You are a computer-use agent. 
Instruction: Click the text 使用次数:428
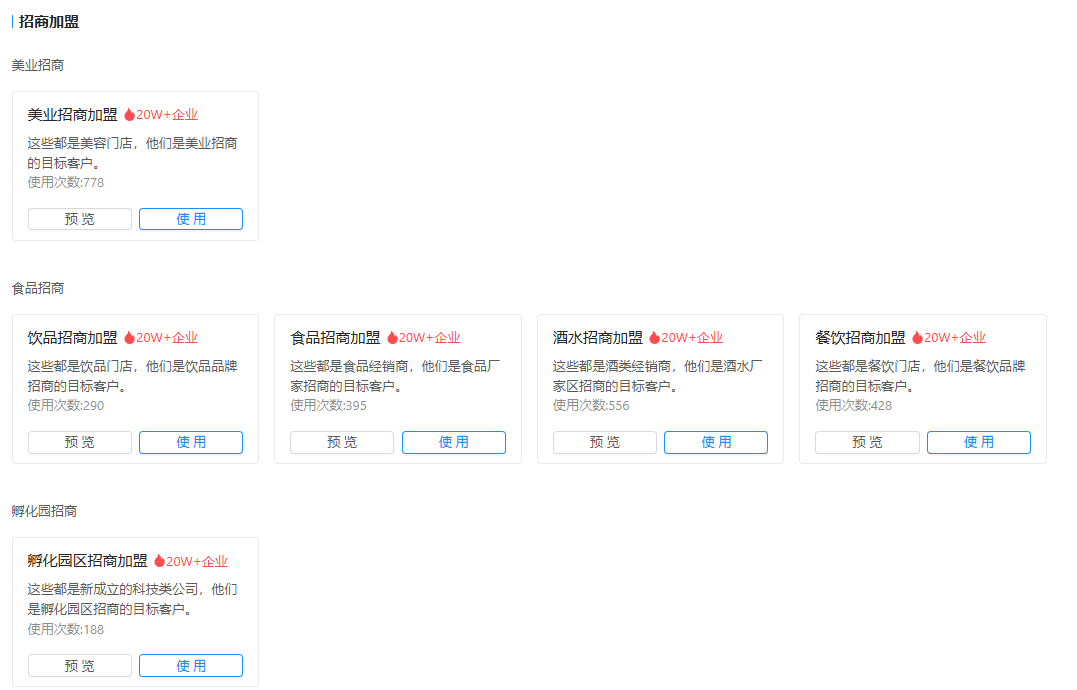pos(854,406)
